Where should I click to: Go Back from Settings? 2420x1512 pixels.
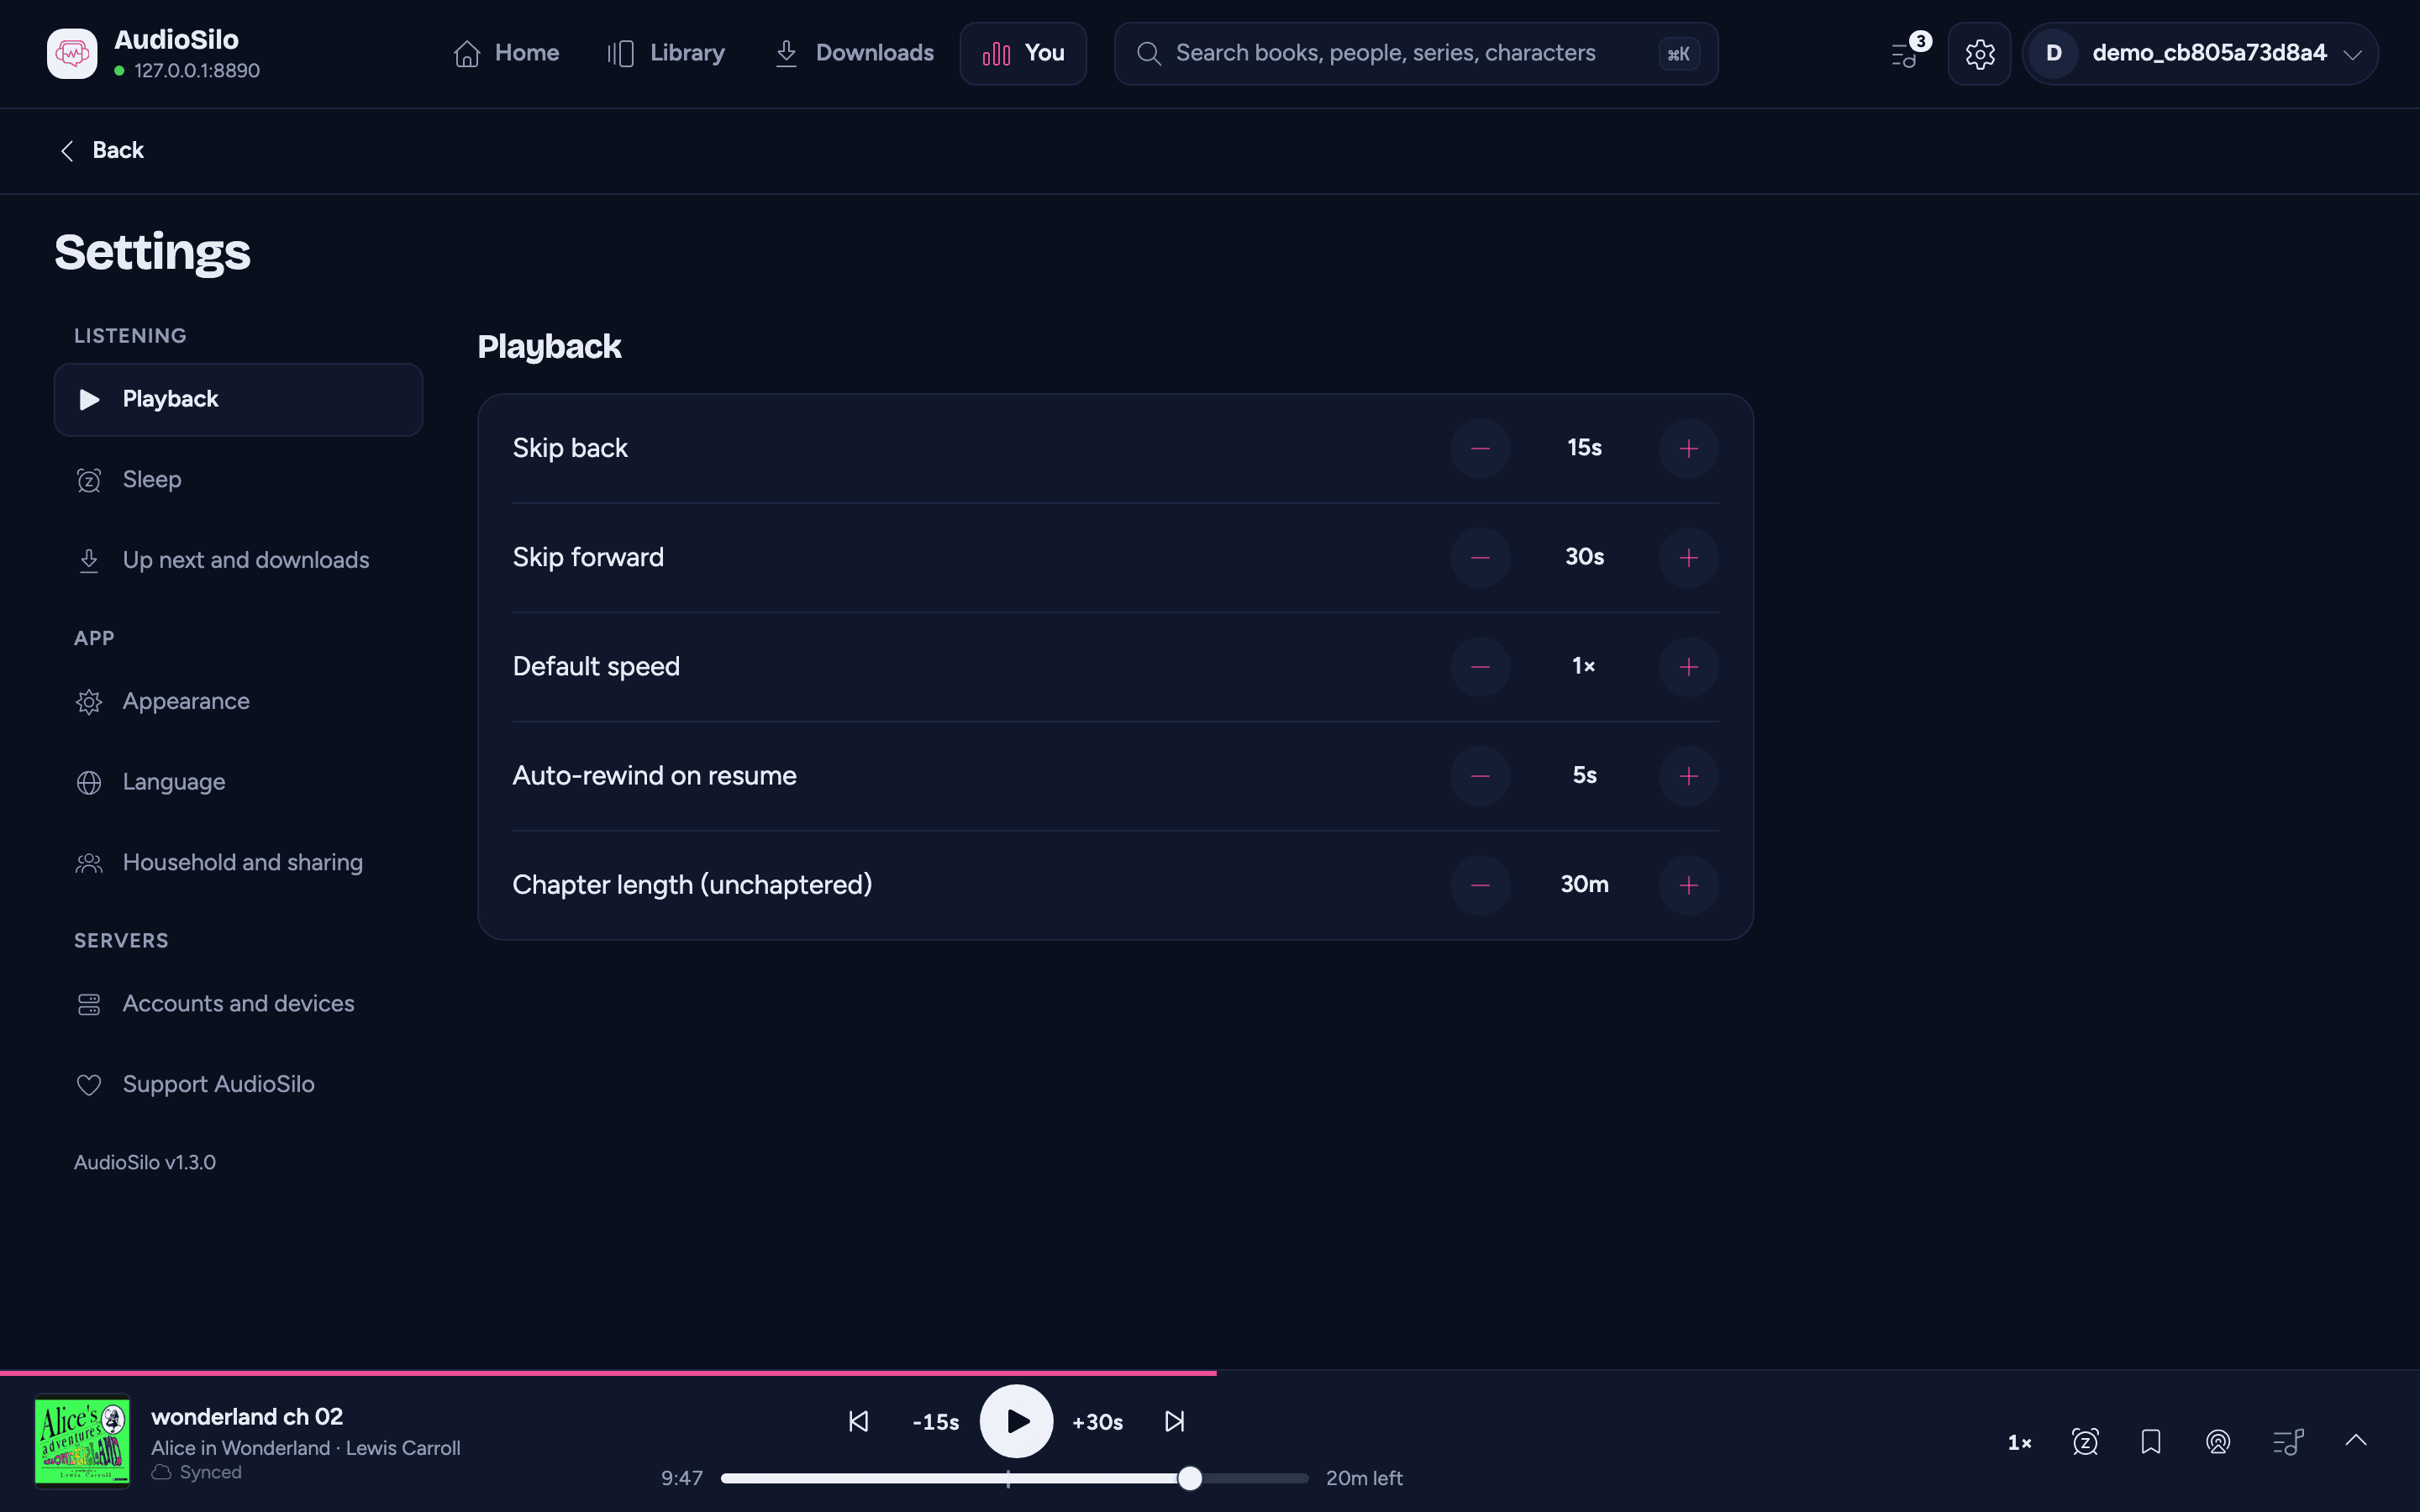(x=102, y=150)
